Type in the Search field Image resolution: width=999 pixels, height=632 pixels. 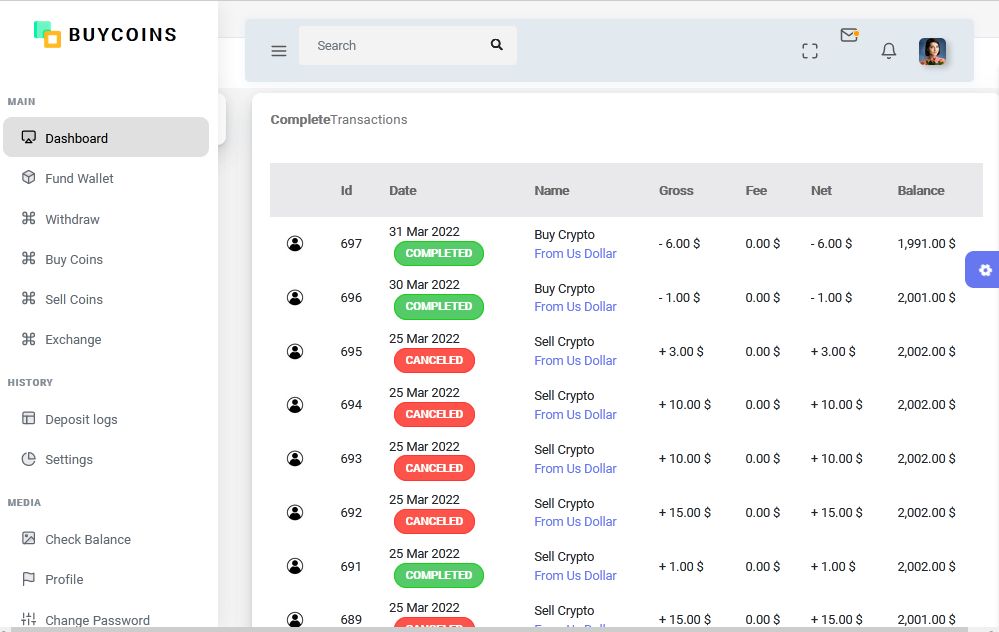coord(395,45)
